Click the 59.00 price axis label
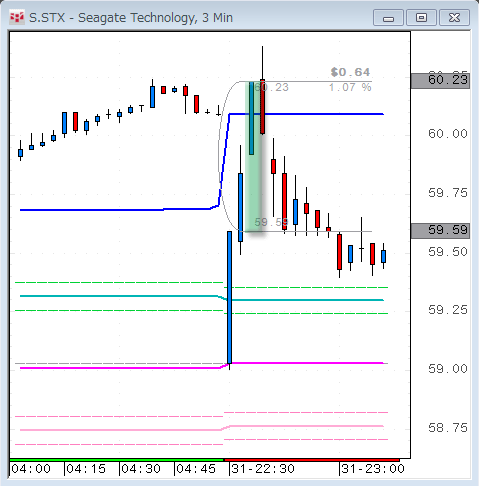The image size is (479, 486). tap(448, 369)
